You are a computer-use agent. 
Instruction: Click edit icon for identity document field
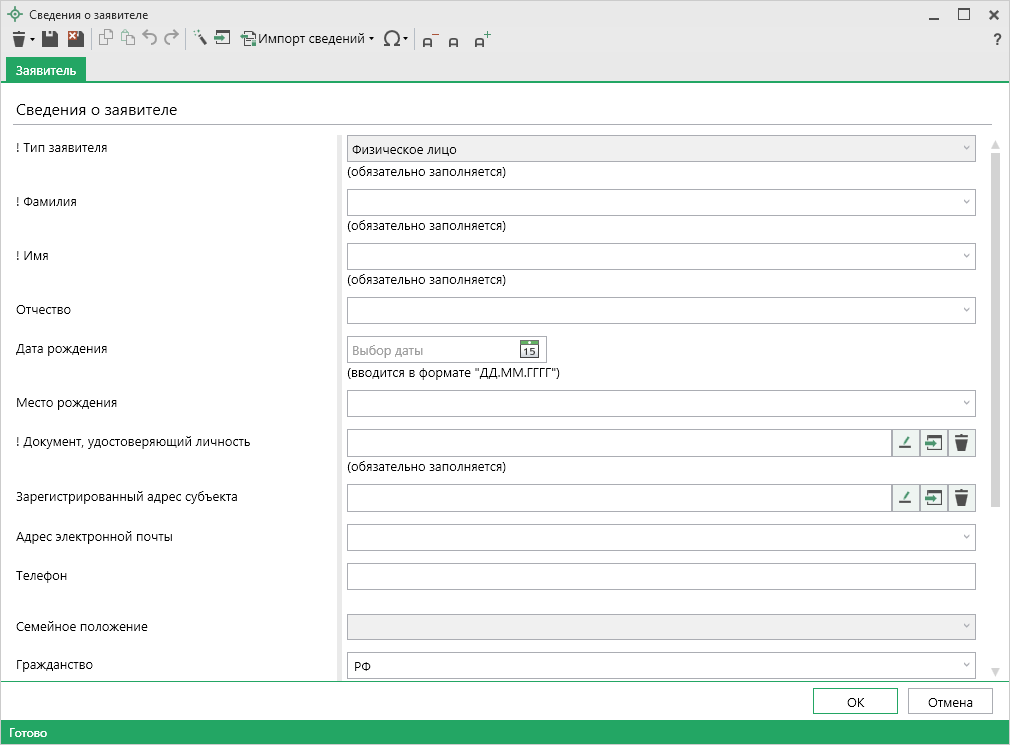coord(905,443)
